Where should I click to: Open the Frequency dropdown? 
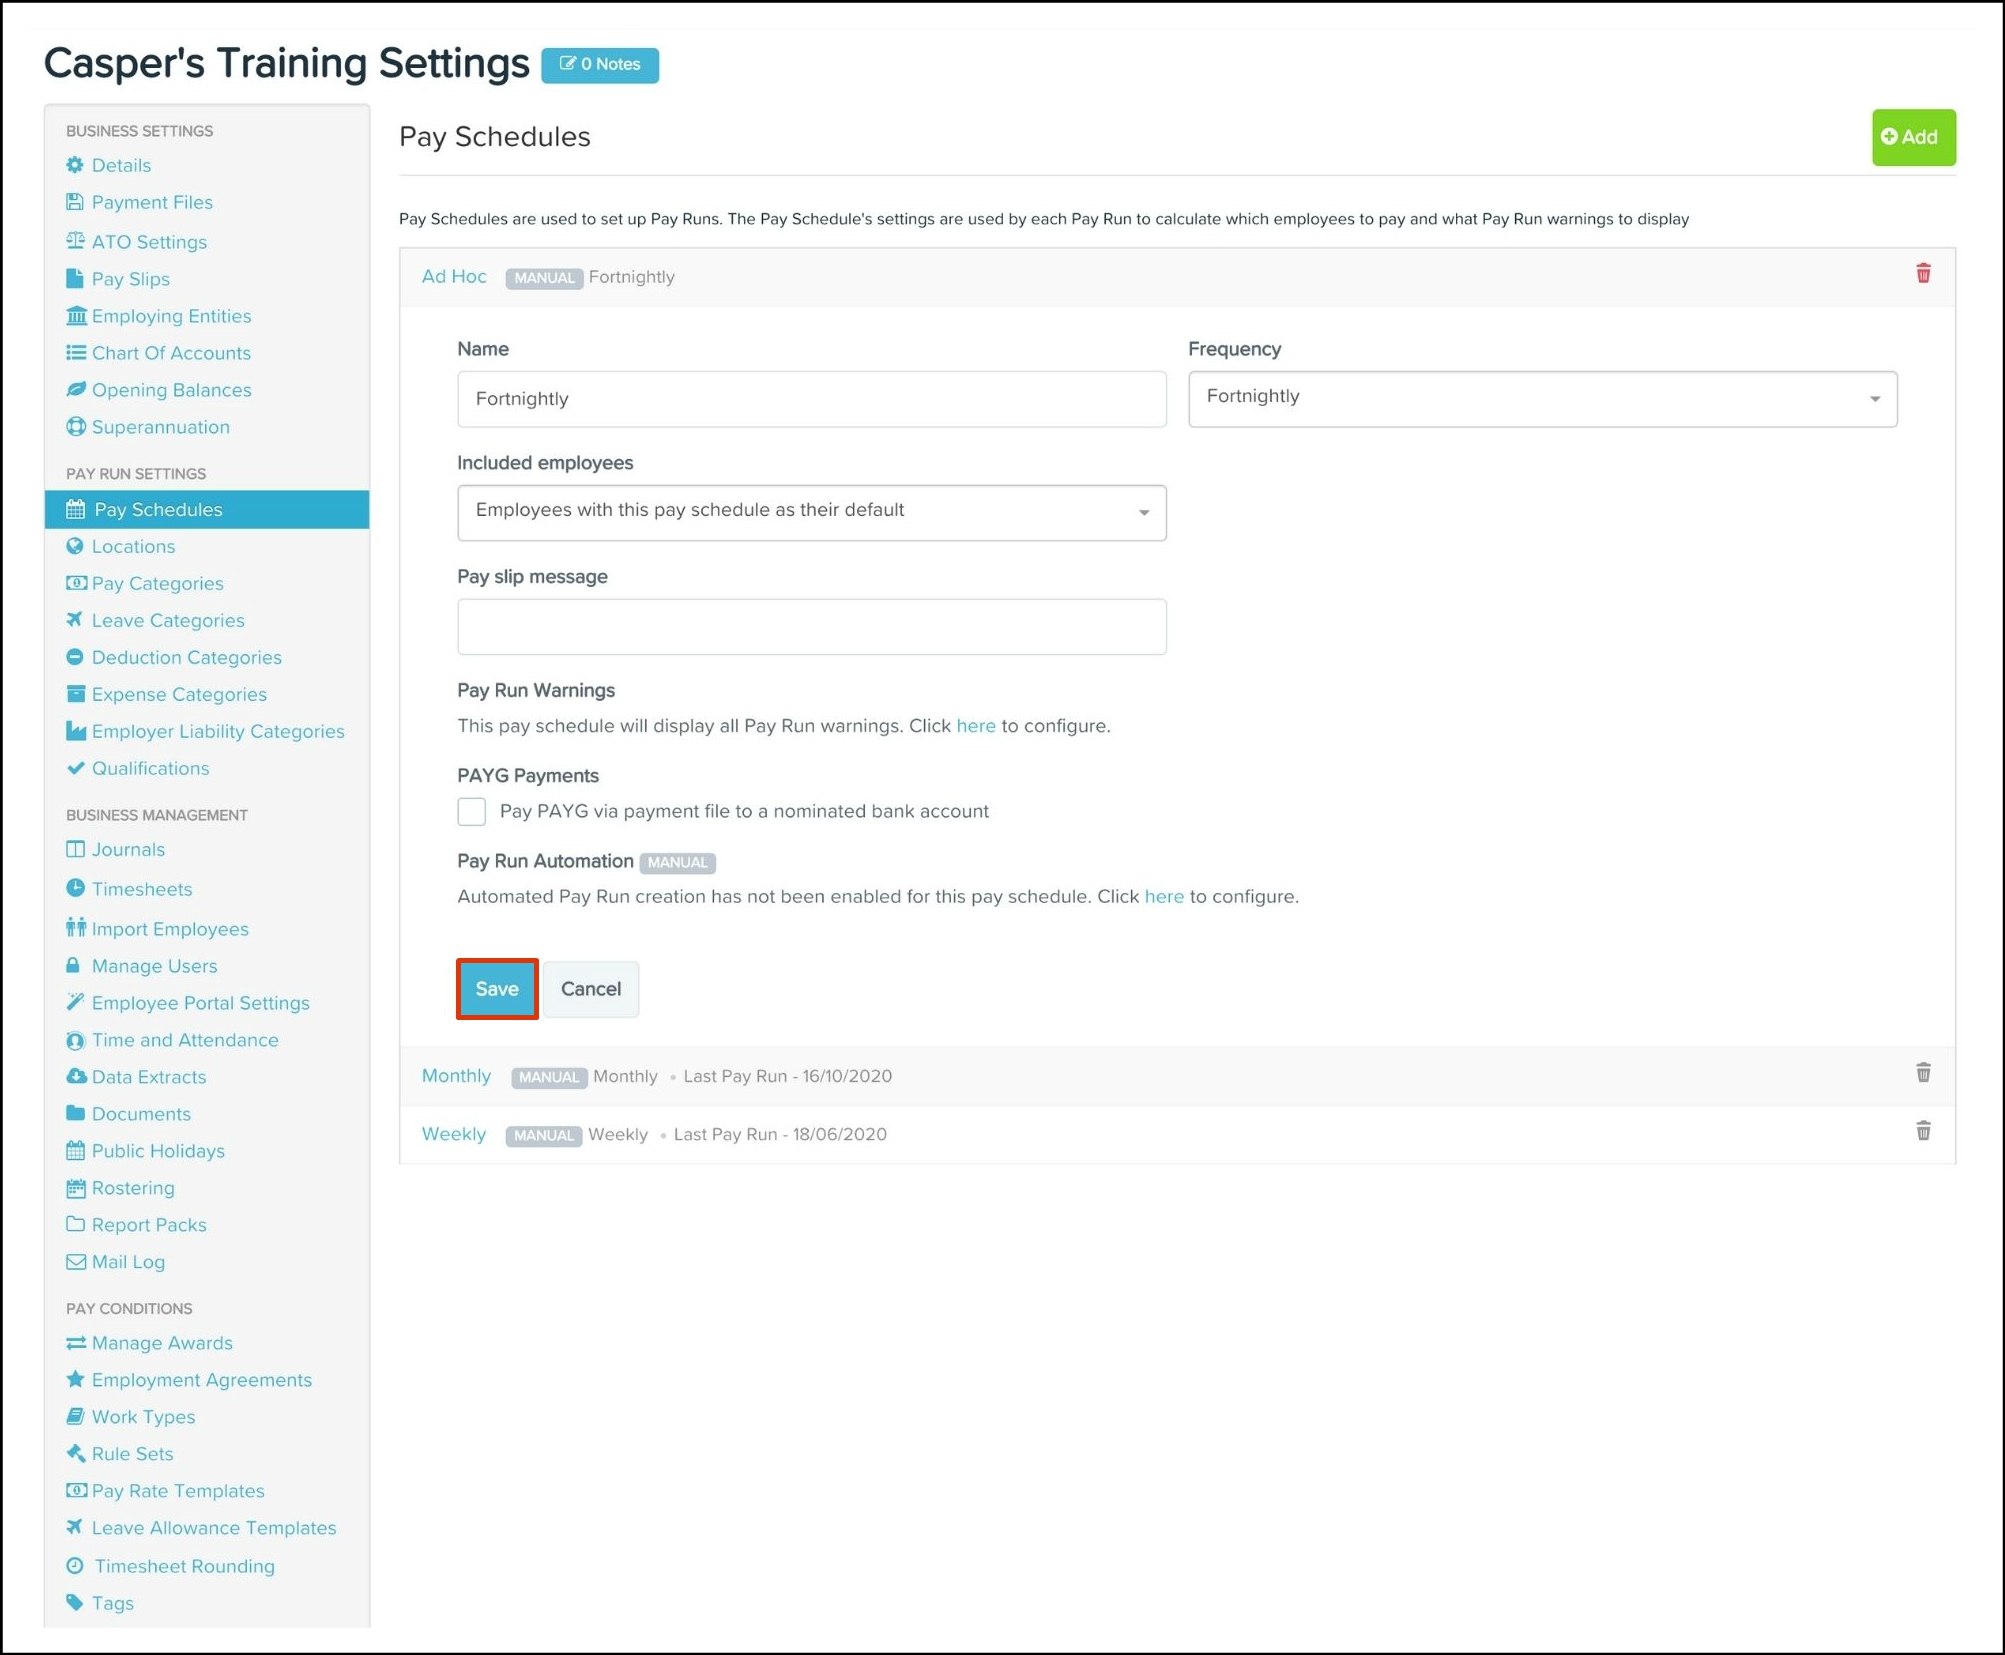[1541, 398]
